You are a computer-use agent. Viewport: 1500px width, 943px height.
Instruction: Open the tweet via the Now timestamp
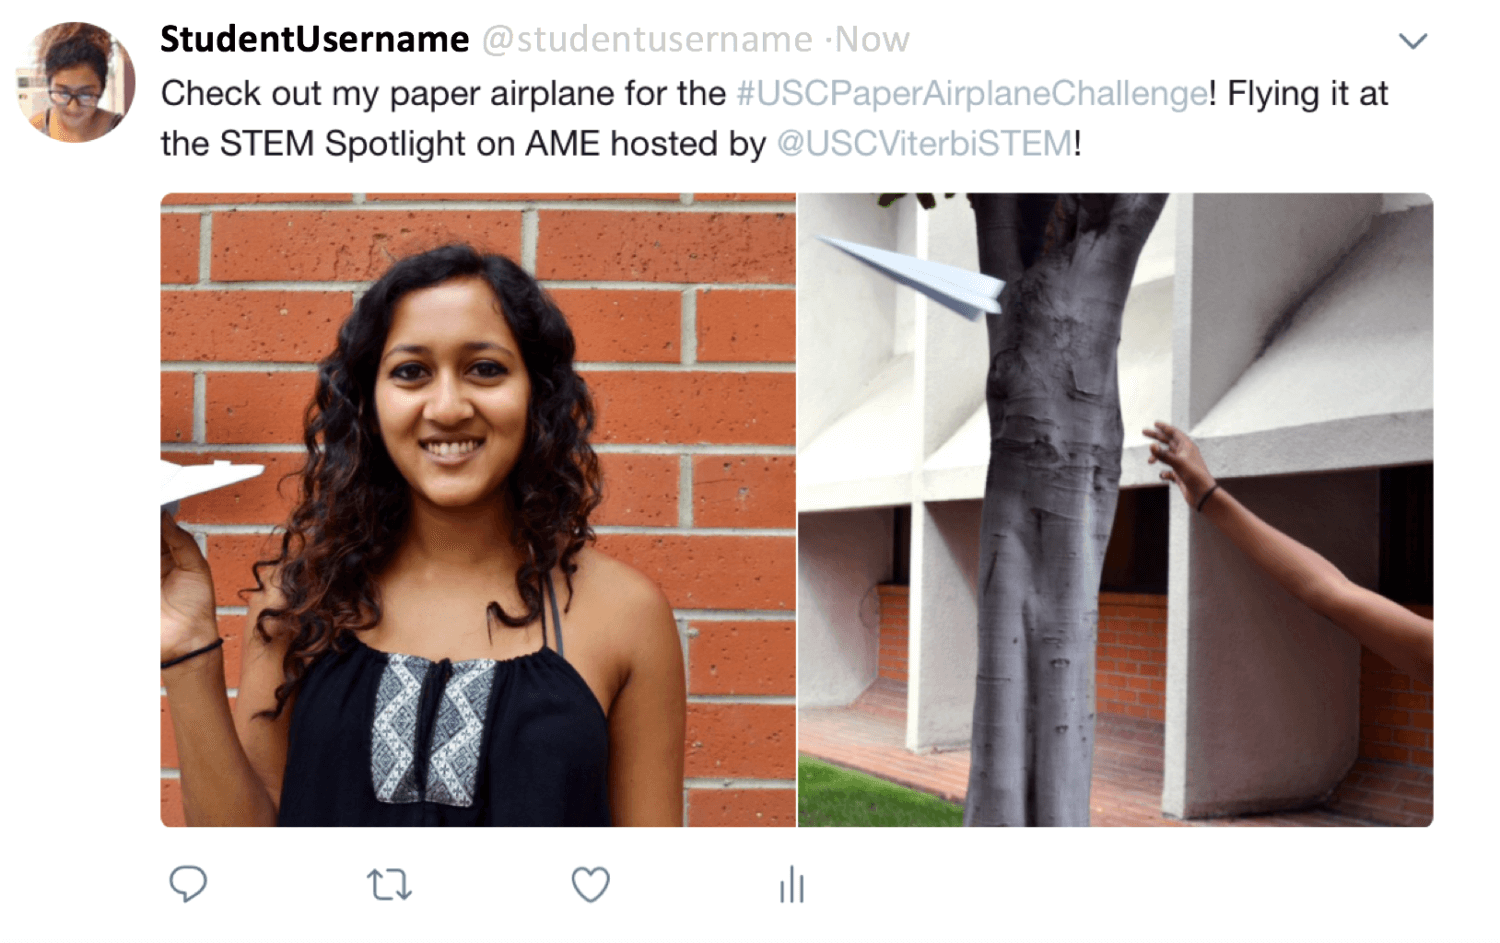click(x=871, y=40)
